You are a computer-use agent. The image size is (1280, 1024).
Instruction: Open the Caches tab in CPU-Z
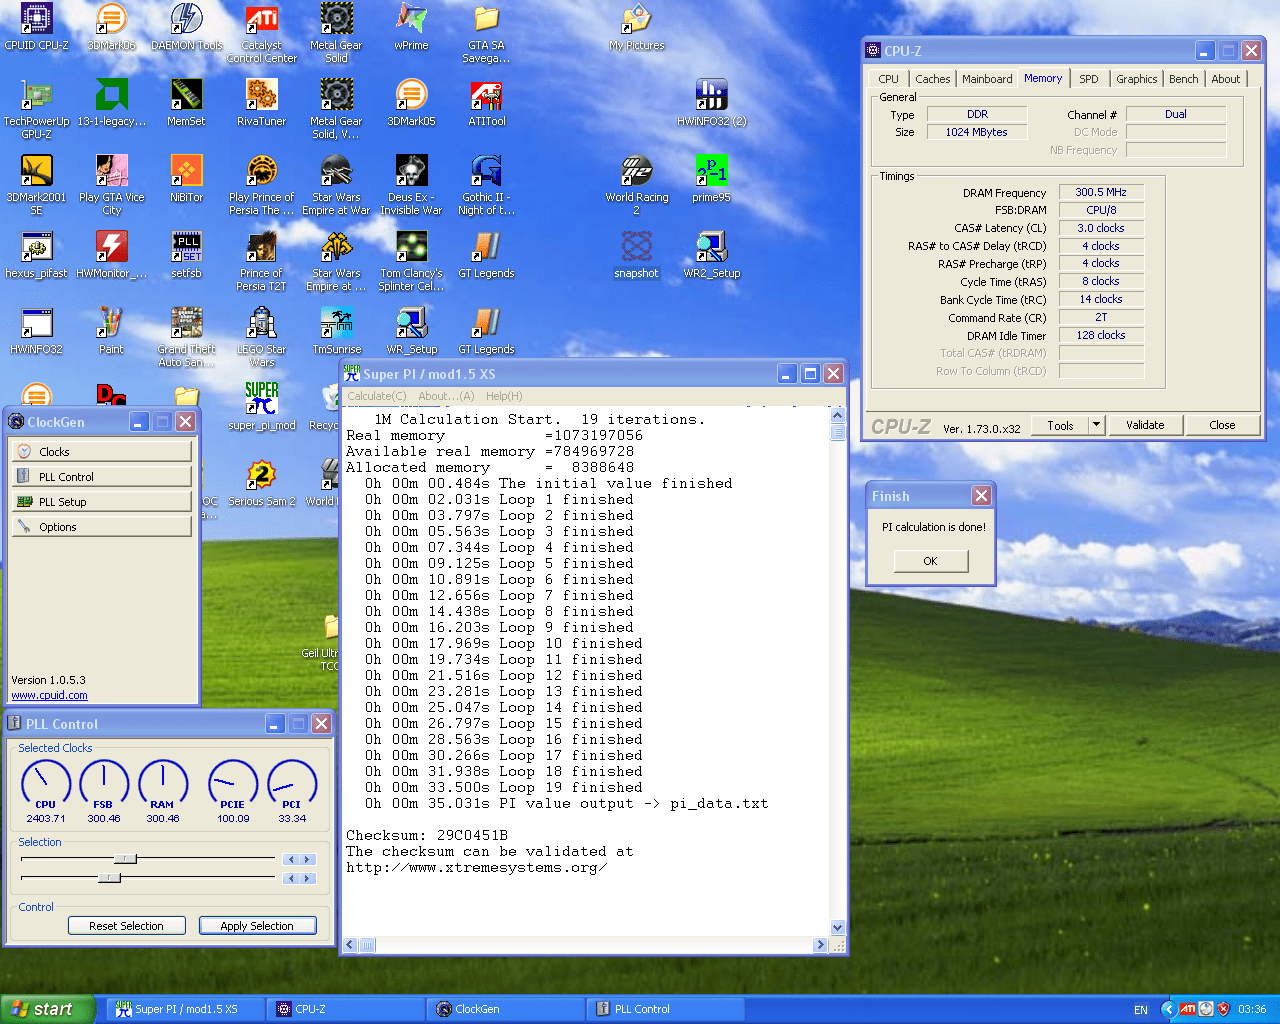point(933,79)
